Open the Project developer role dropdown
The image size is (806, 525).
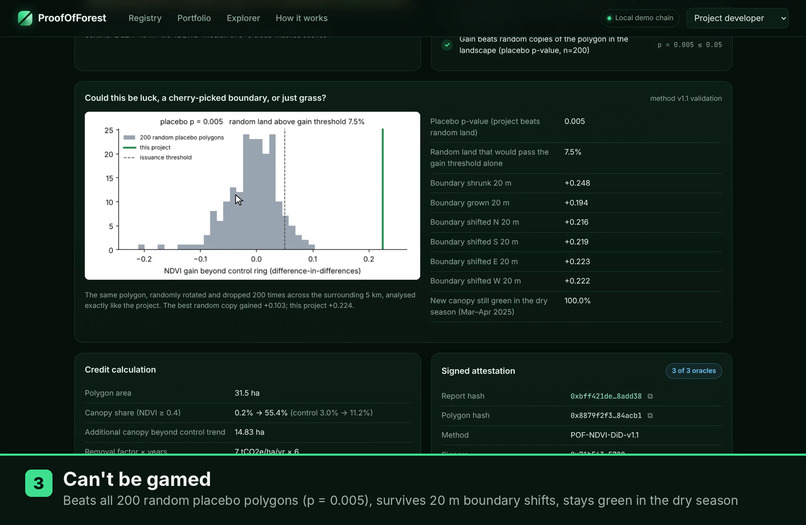click(737, 18)
